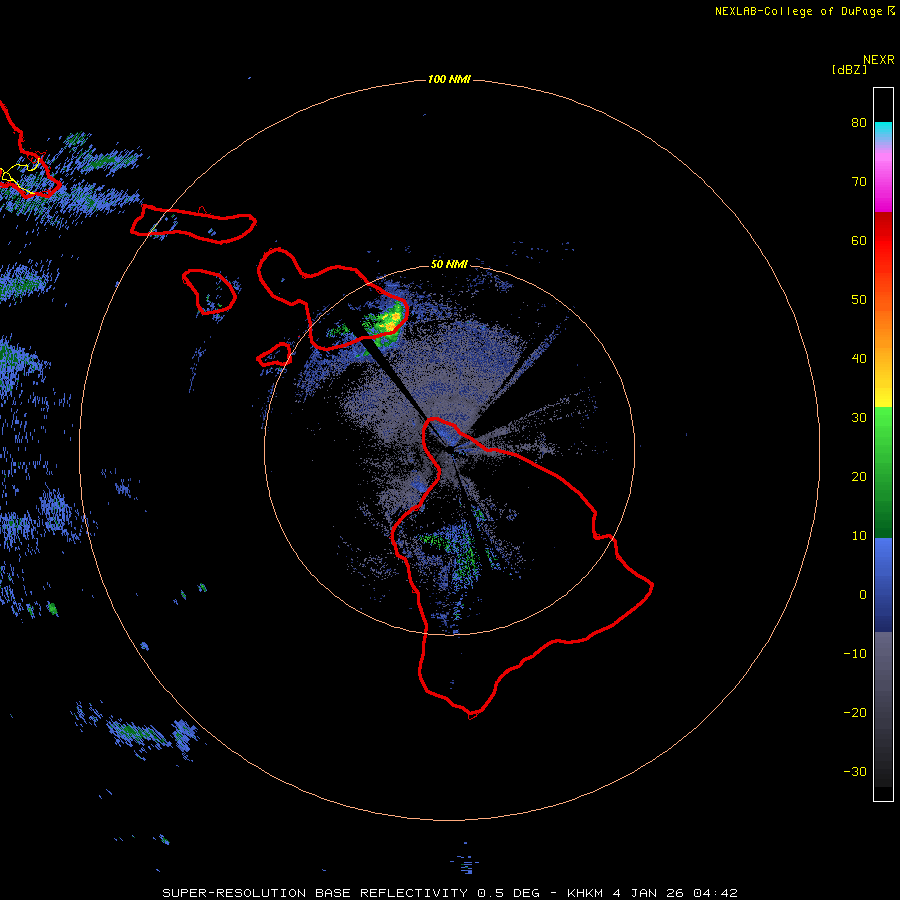Click the 40 dBZ scale value
Viewport: 900px width, 900px height.
coord(859,359)
